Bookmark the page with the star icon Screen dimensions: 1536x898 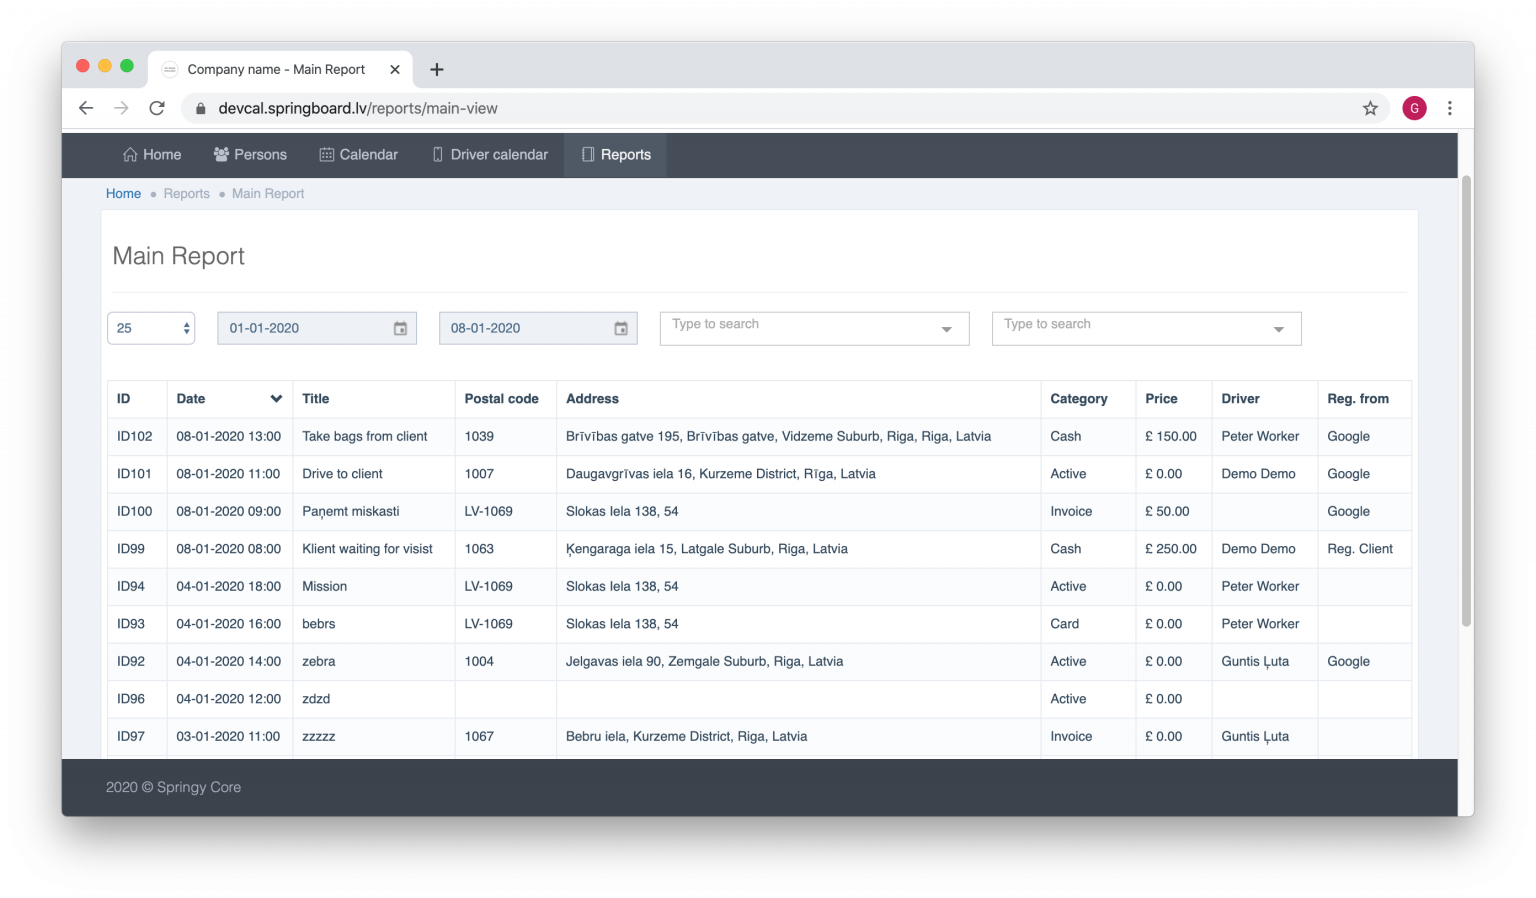pos(1370,108)
